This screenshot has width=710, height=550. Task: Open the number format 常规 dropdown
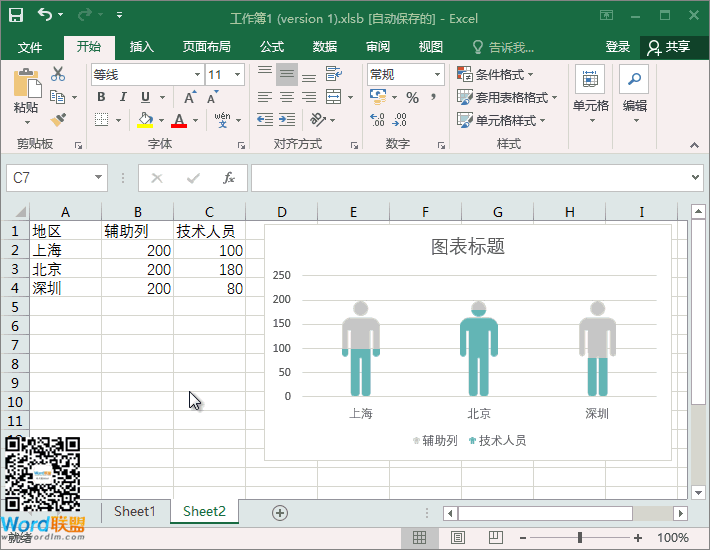pos(437,75)
